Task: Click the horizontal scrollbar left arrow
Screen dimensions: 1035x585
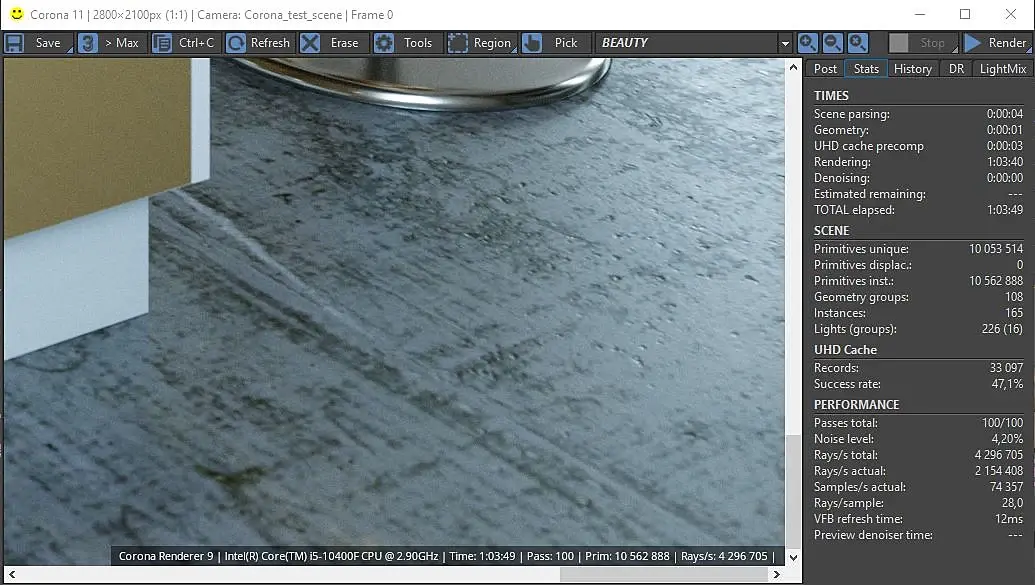Action: pyautogui.click(x=12, y=575)
